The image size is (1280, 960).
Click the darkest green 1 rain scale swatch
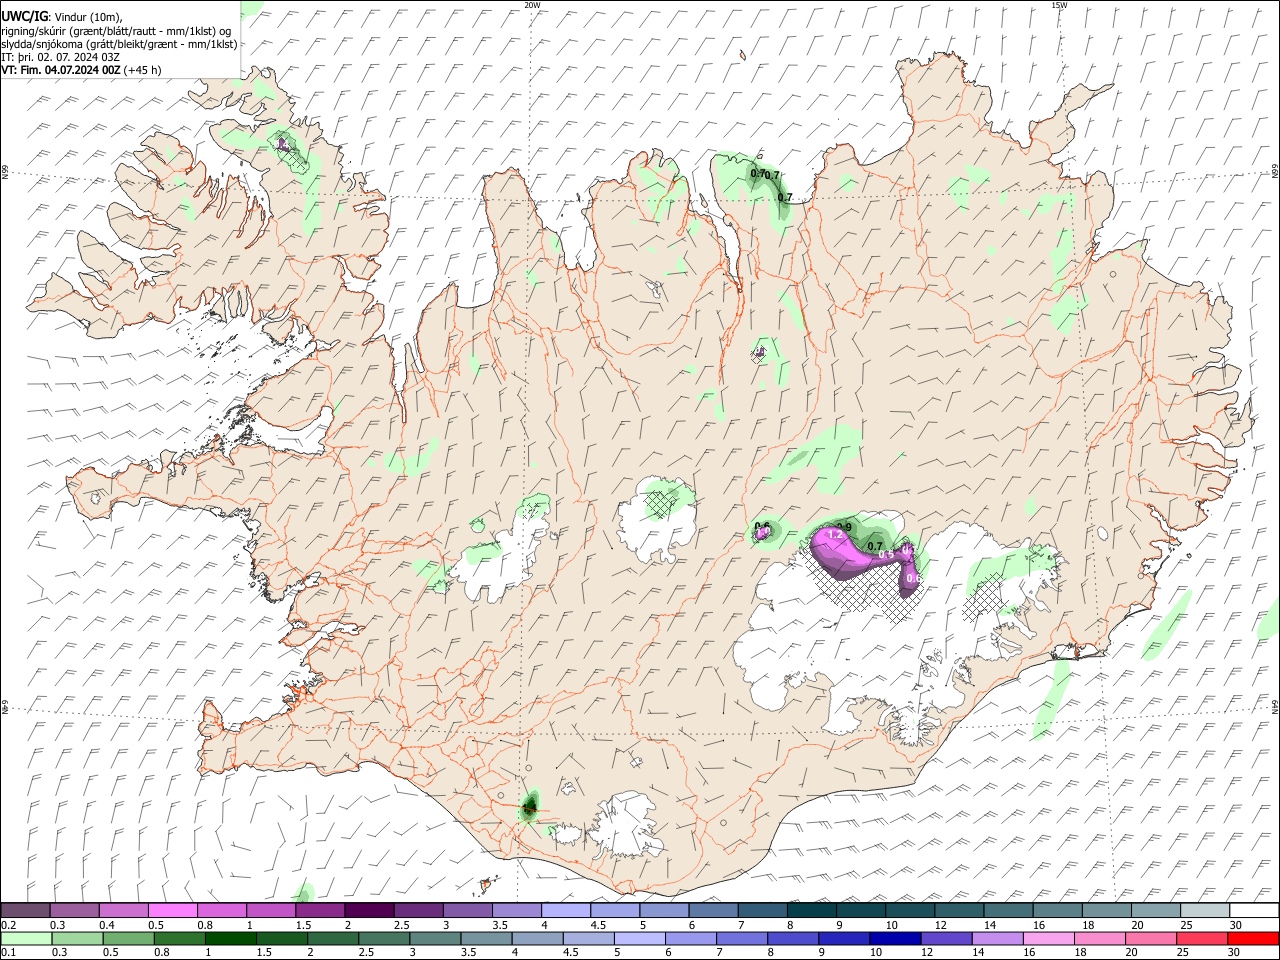coord(230,938)
